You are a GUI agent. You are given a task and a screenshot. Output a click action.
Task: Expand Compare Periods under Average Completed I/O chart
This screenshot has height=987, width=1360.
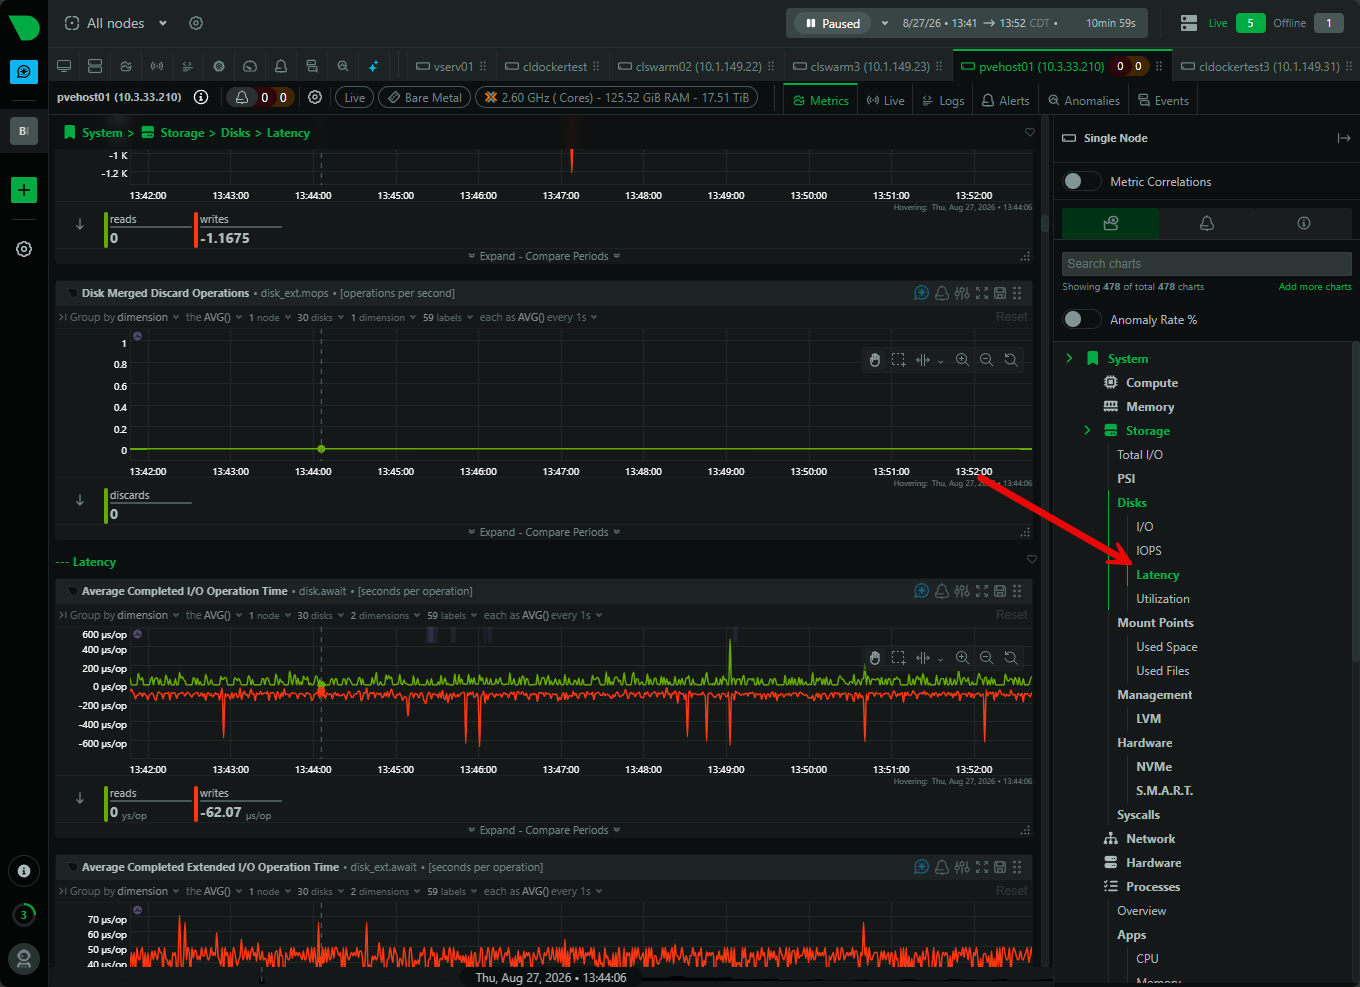pyautogui.click(x=544, y=830)
